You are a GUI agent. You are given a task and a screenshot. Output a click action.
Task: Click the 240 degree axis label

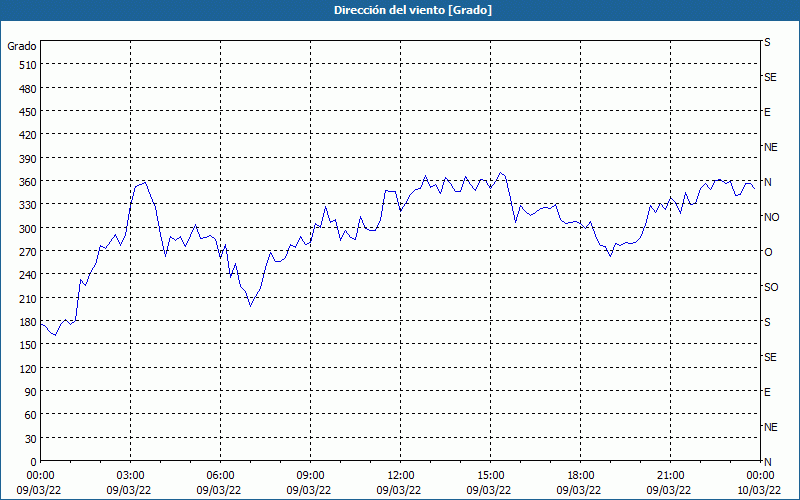tap(28, 275)
